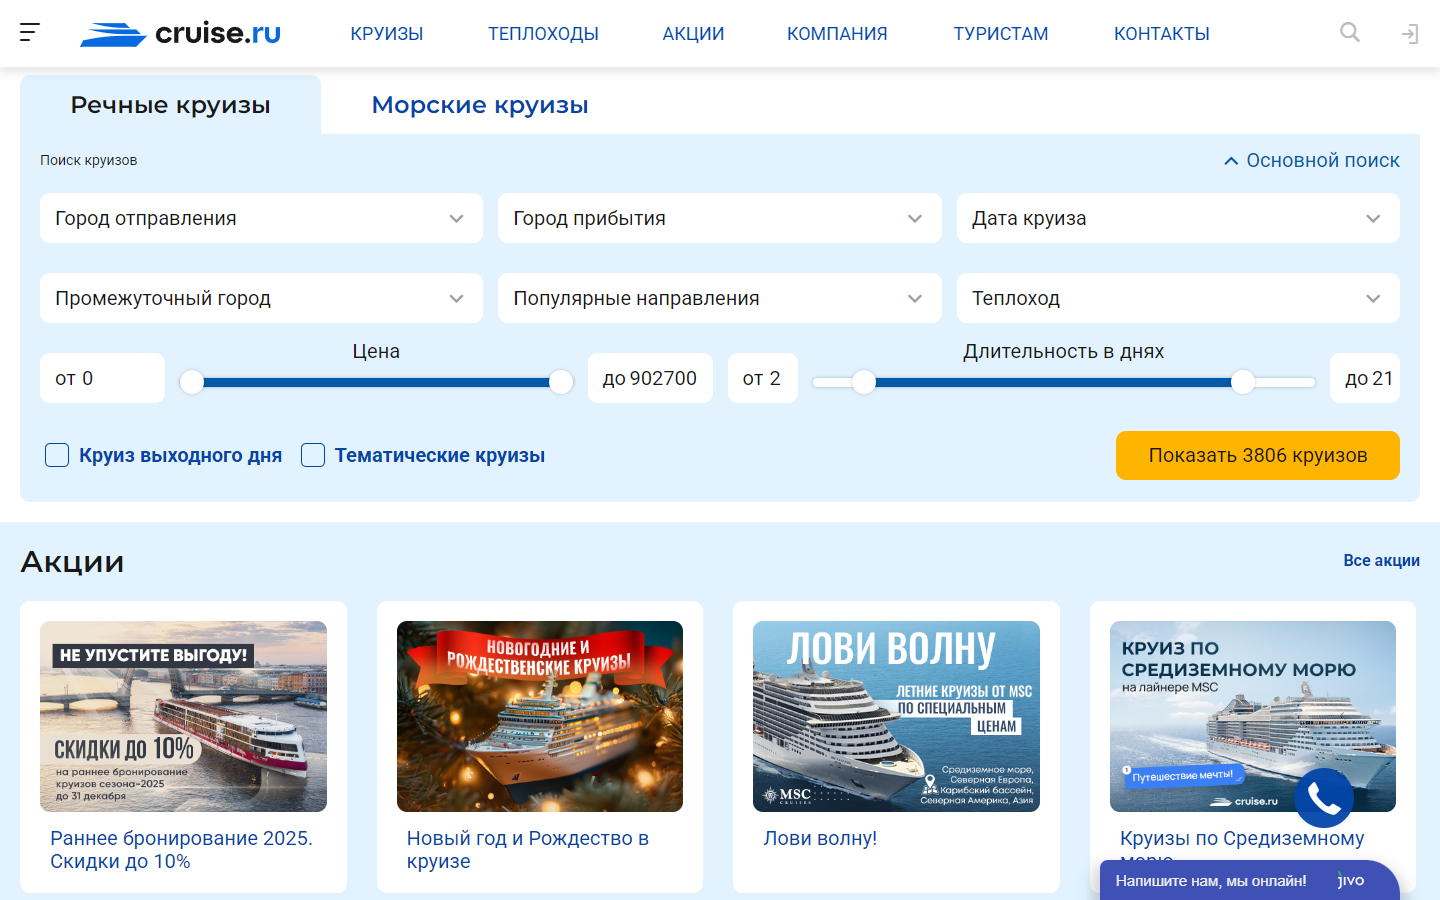Click the login door icon
1440x900 pixels.
pos(1410,34)
